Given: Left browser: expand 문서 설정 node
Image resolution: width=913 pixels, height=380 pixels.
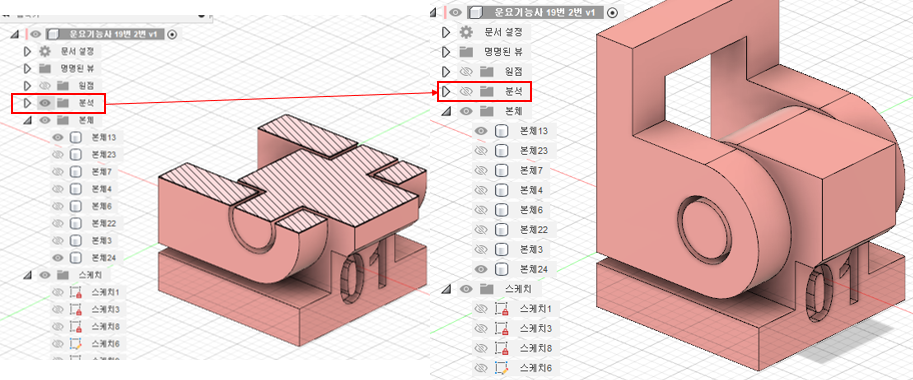Looking at the screenshot, I should 27,51.
